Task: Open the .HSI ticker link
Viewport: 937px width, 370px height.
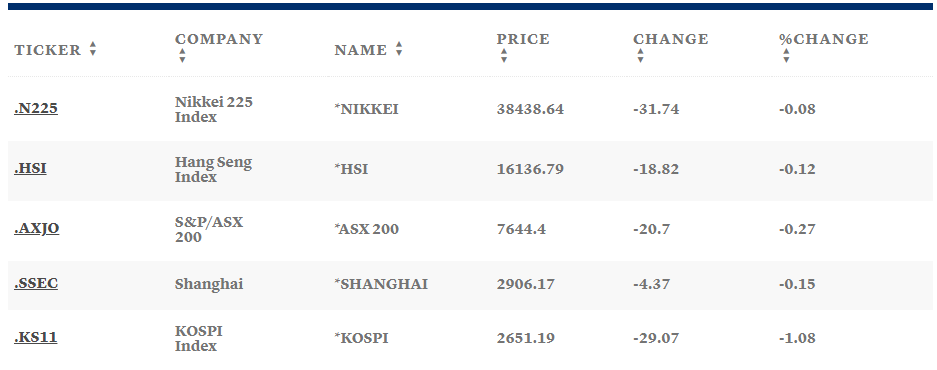Action: [30, 169]
